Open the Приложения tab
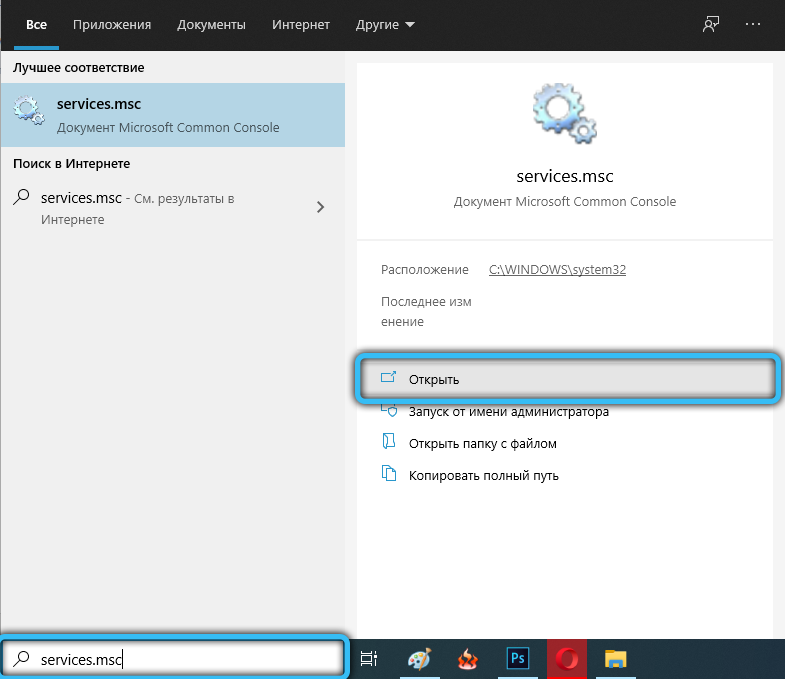This screenshot has width=785, height=679. (112, 25)
